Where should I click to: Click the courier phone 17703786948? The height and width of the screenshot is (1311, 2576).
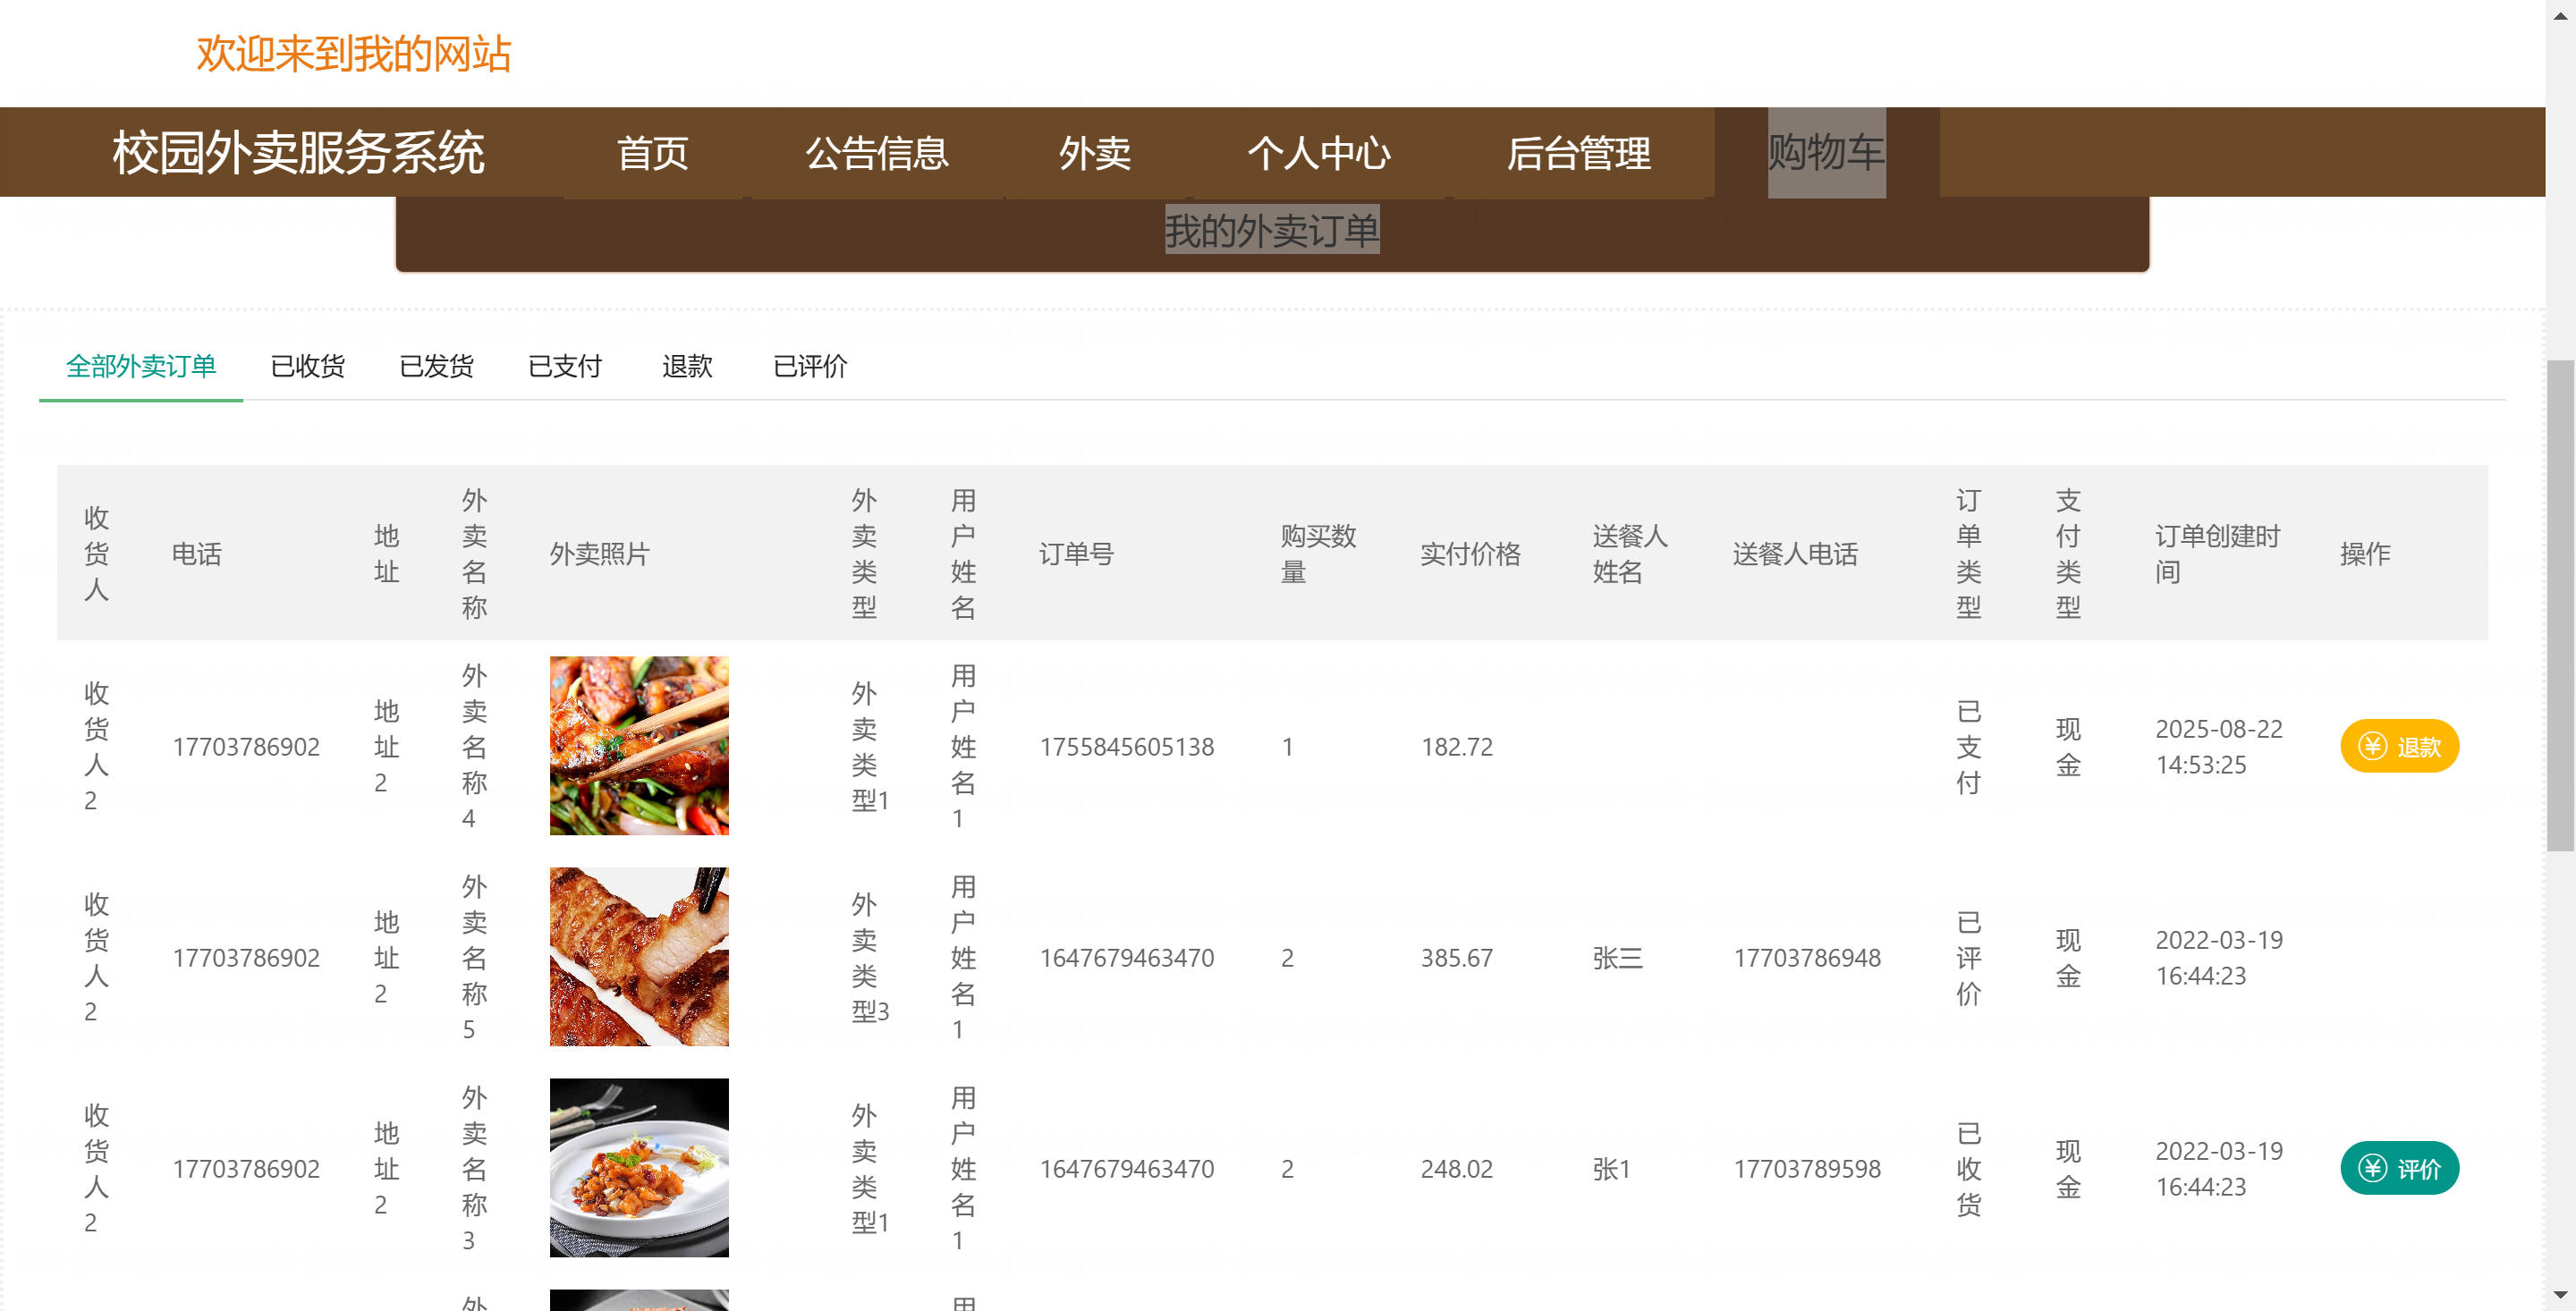(1806, 958)
